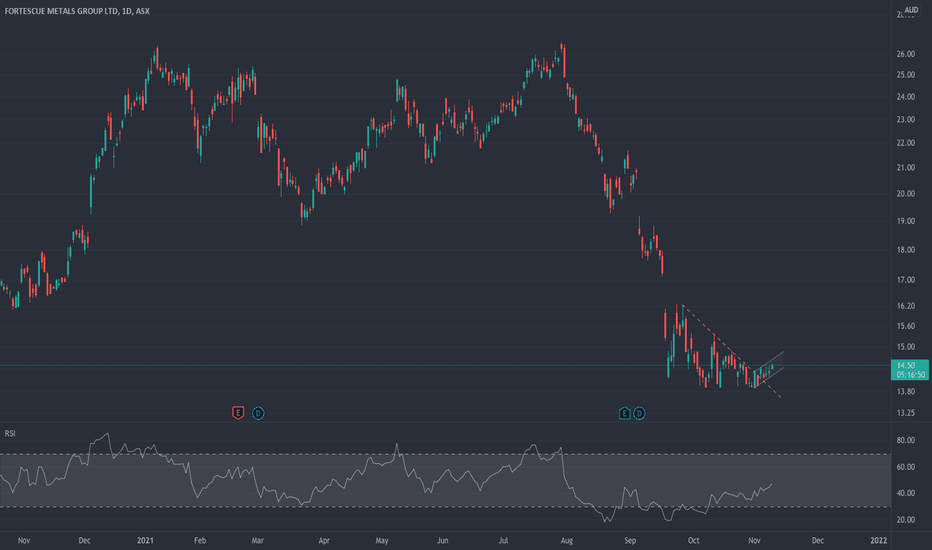Open the dividend D marker beside green E
The image size is (932, 550).
639,413
